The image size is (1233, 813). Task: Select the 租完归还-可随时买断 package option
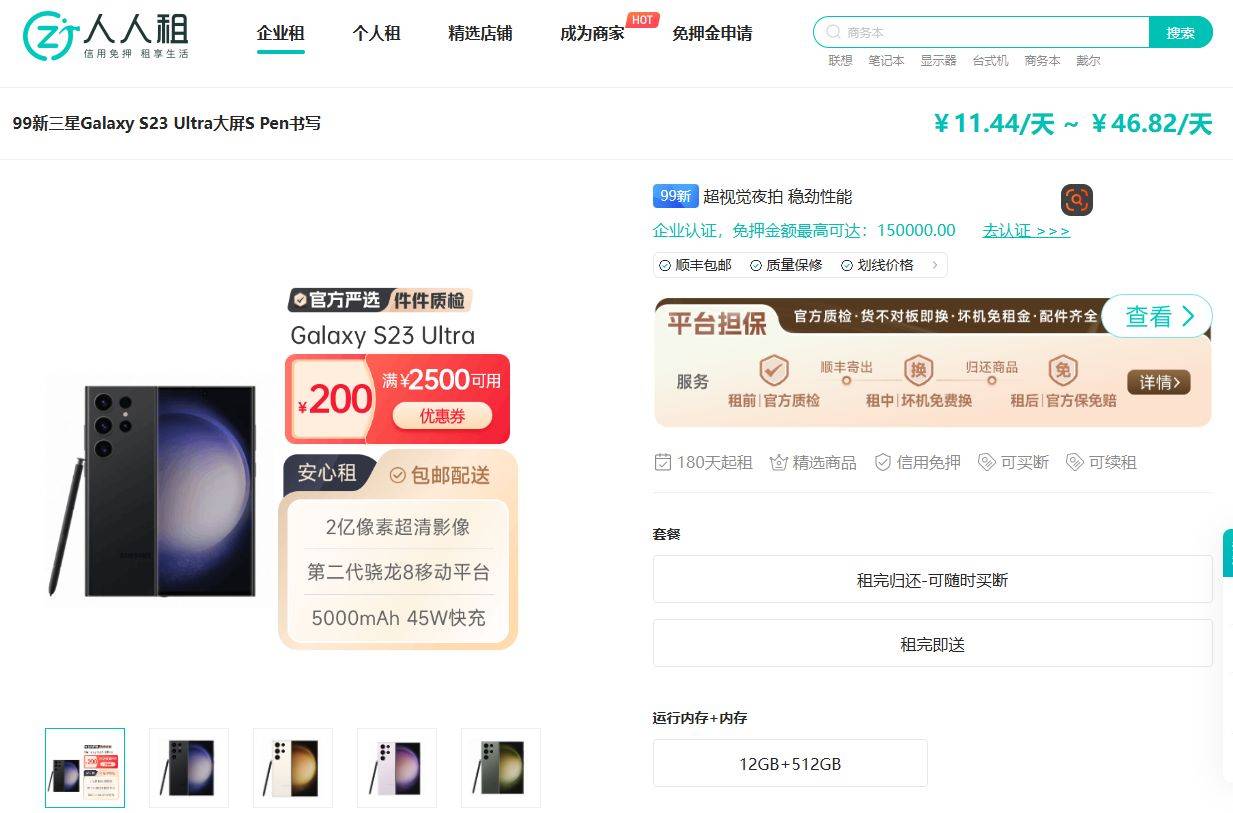coord(932,580)
